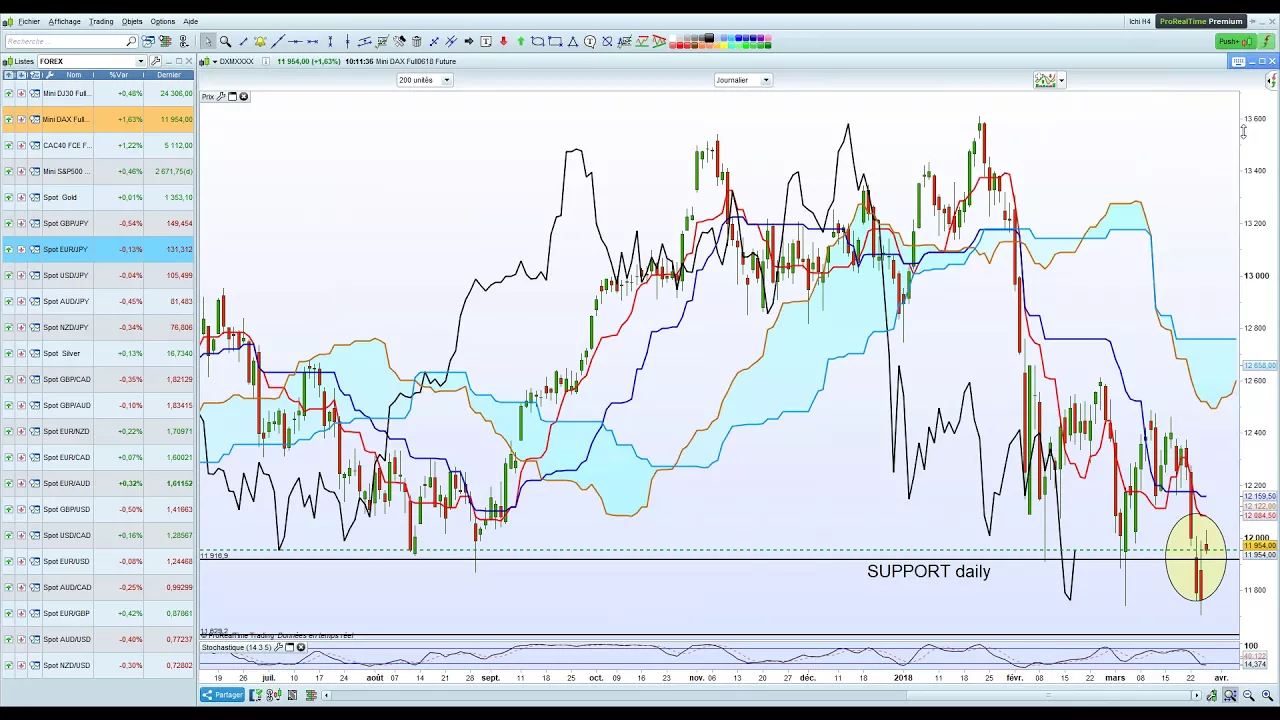Click chart icon in Spot Silver row
The width and height of the screenshot is (1280, 720).
34,353
